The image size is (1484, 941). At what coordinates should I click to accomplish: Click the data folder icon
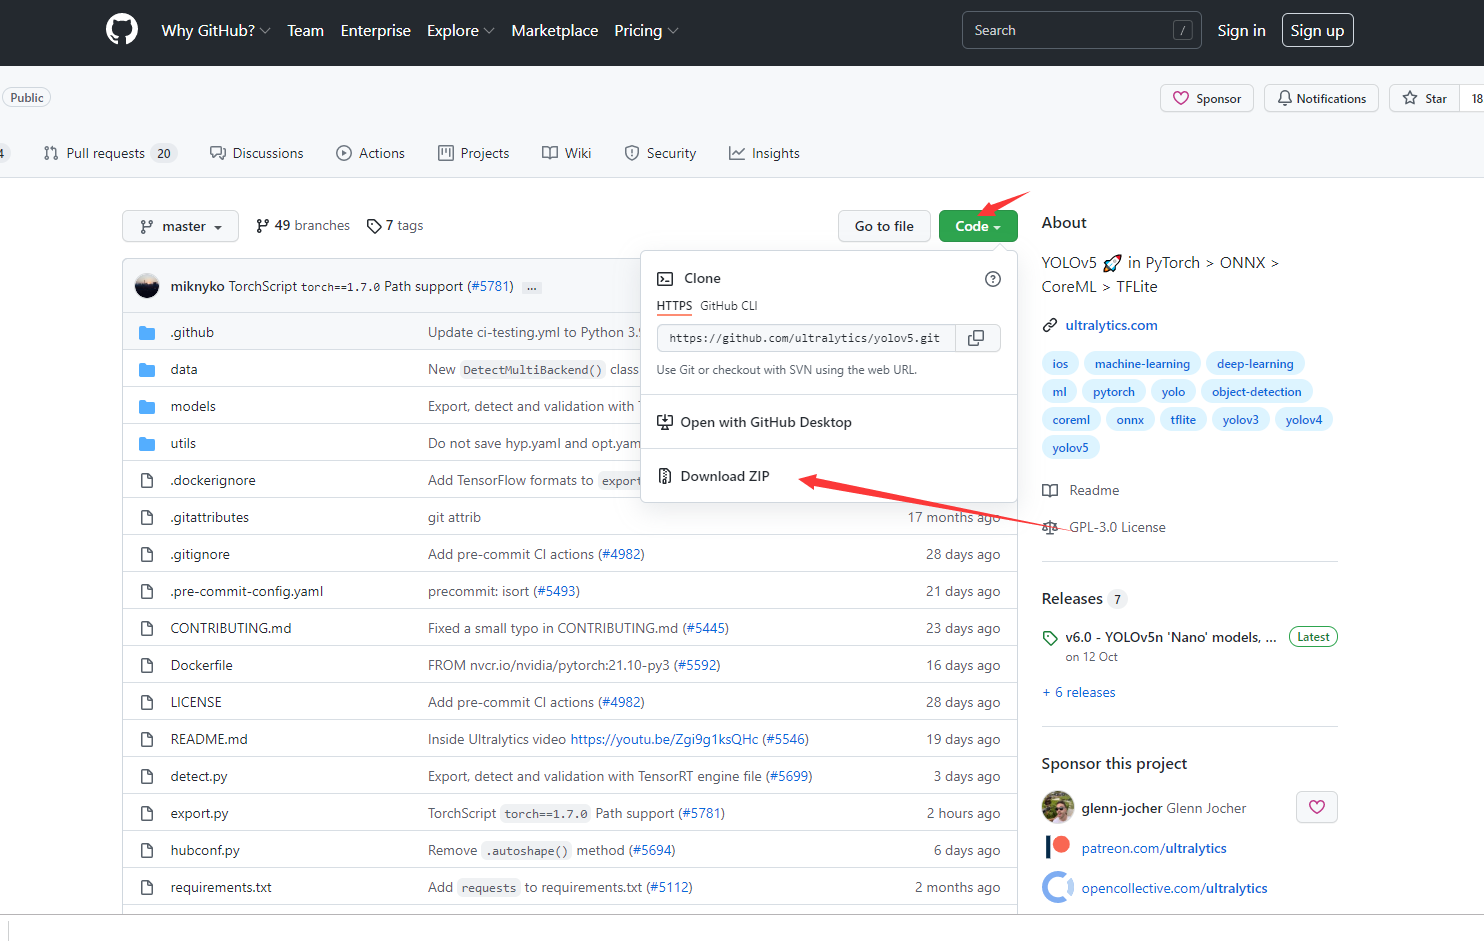(x=147, y=370)
